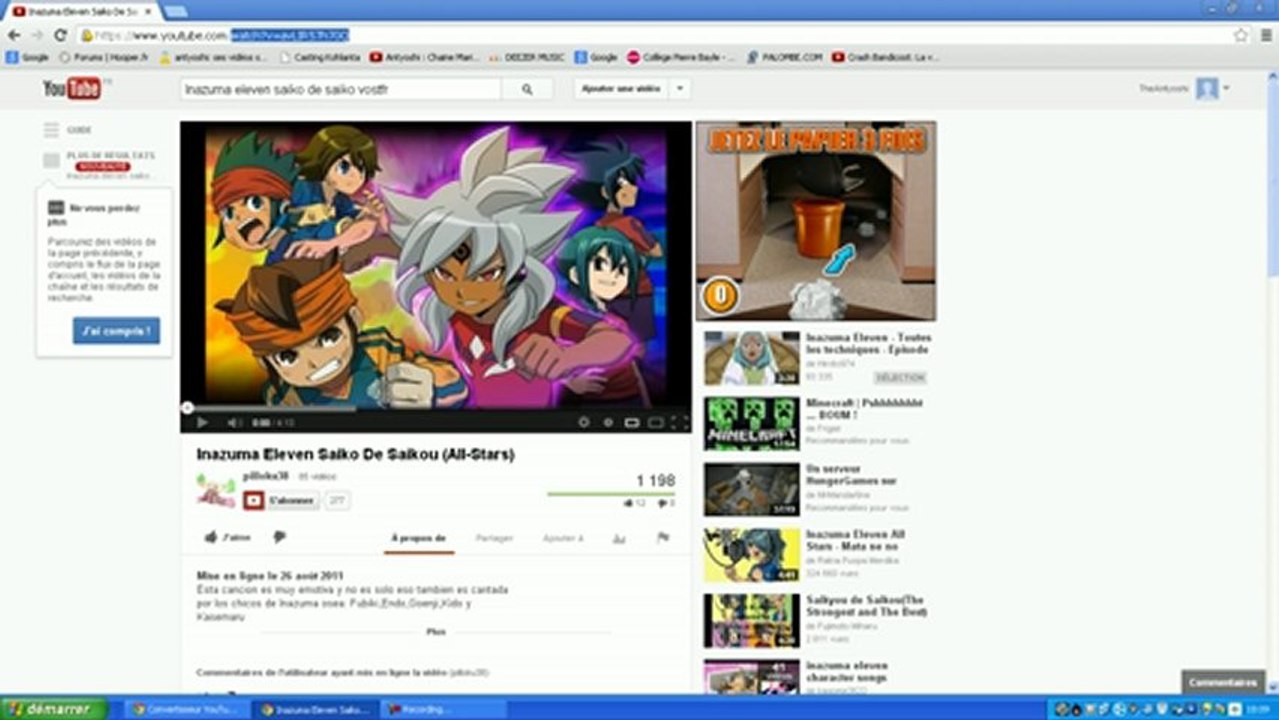Image resolution: width=1279 pixels, height=720 pixels.
Task: Click the likes ratio bar under the view count
Action: [x=611, y=494]
